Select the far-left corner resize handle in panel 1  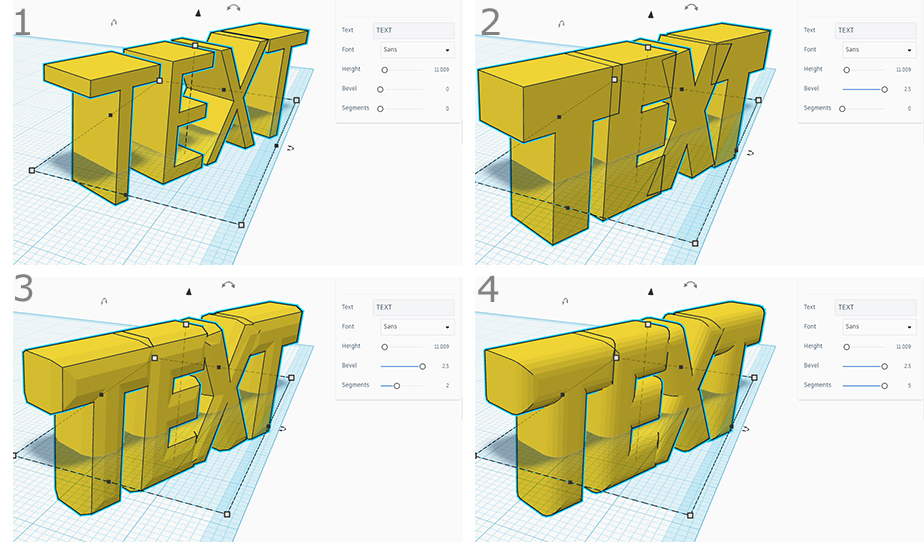pos(32,170)
